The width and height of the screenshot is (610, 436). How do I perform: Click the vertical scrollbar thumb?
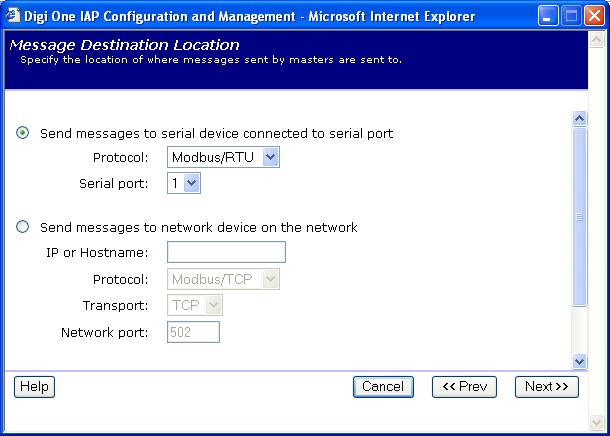tap(579, 215)
